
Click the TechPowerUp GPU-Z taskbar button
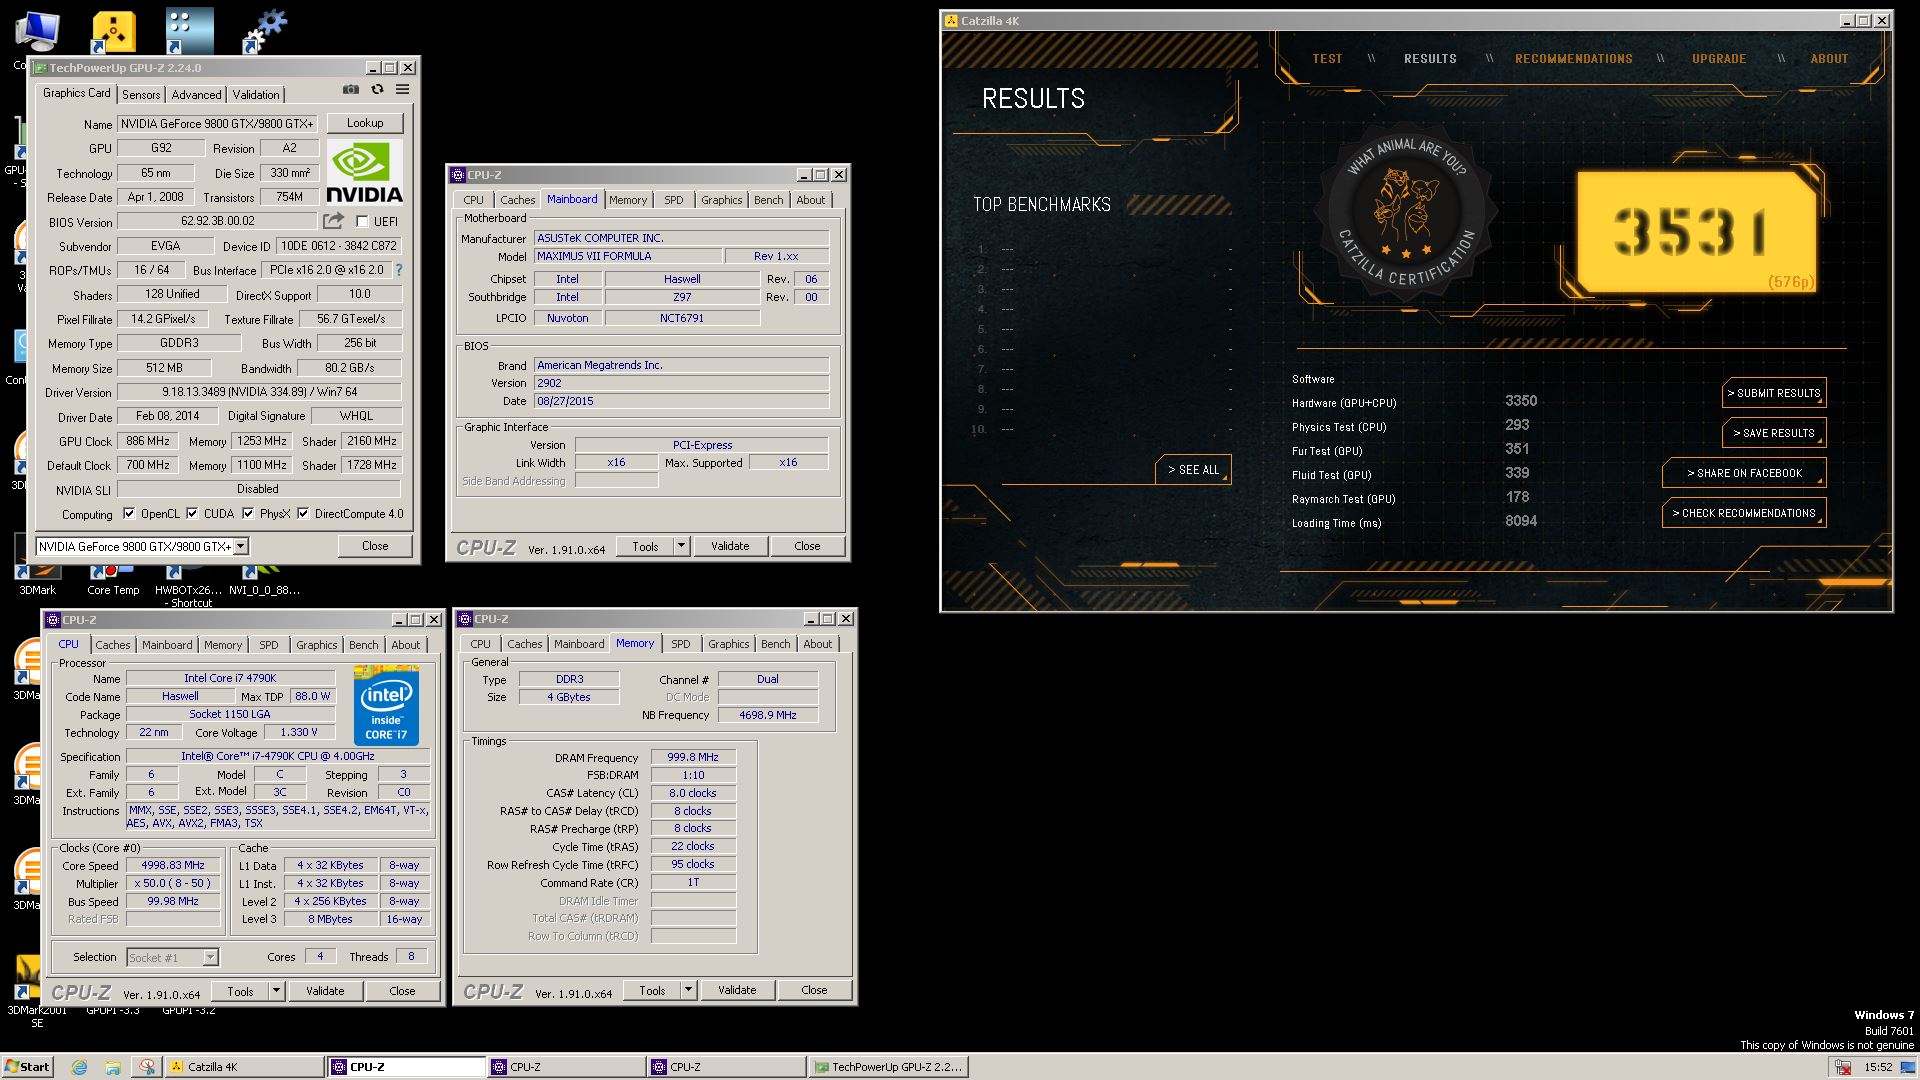889,1067
